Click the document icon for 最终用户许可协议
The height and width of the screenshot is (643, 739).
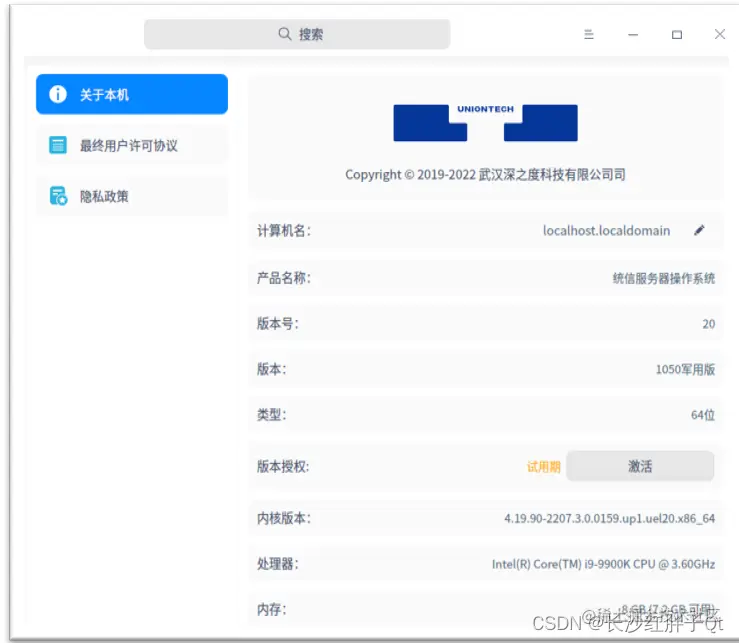(58, 145)
